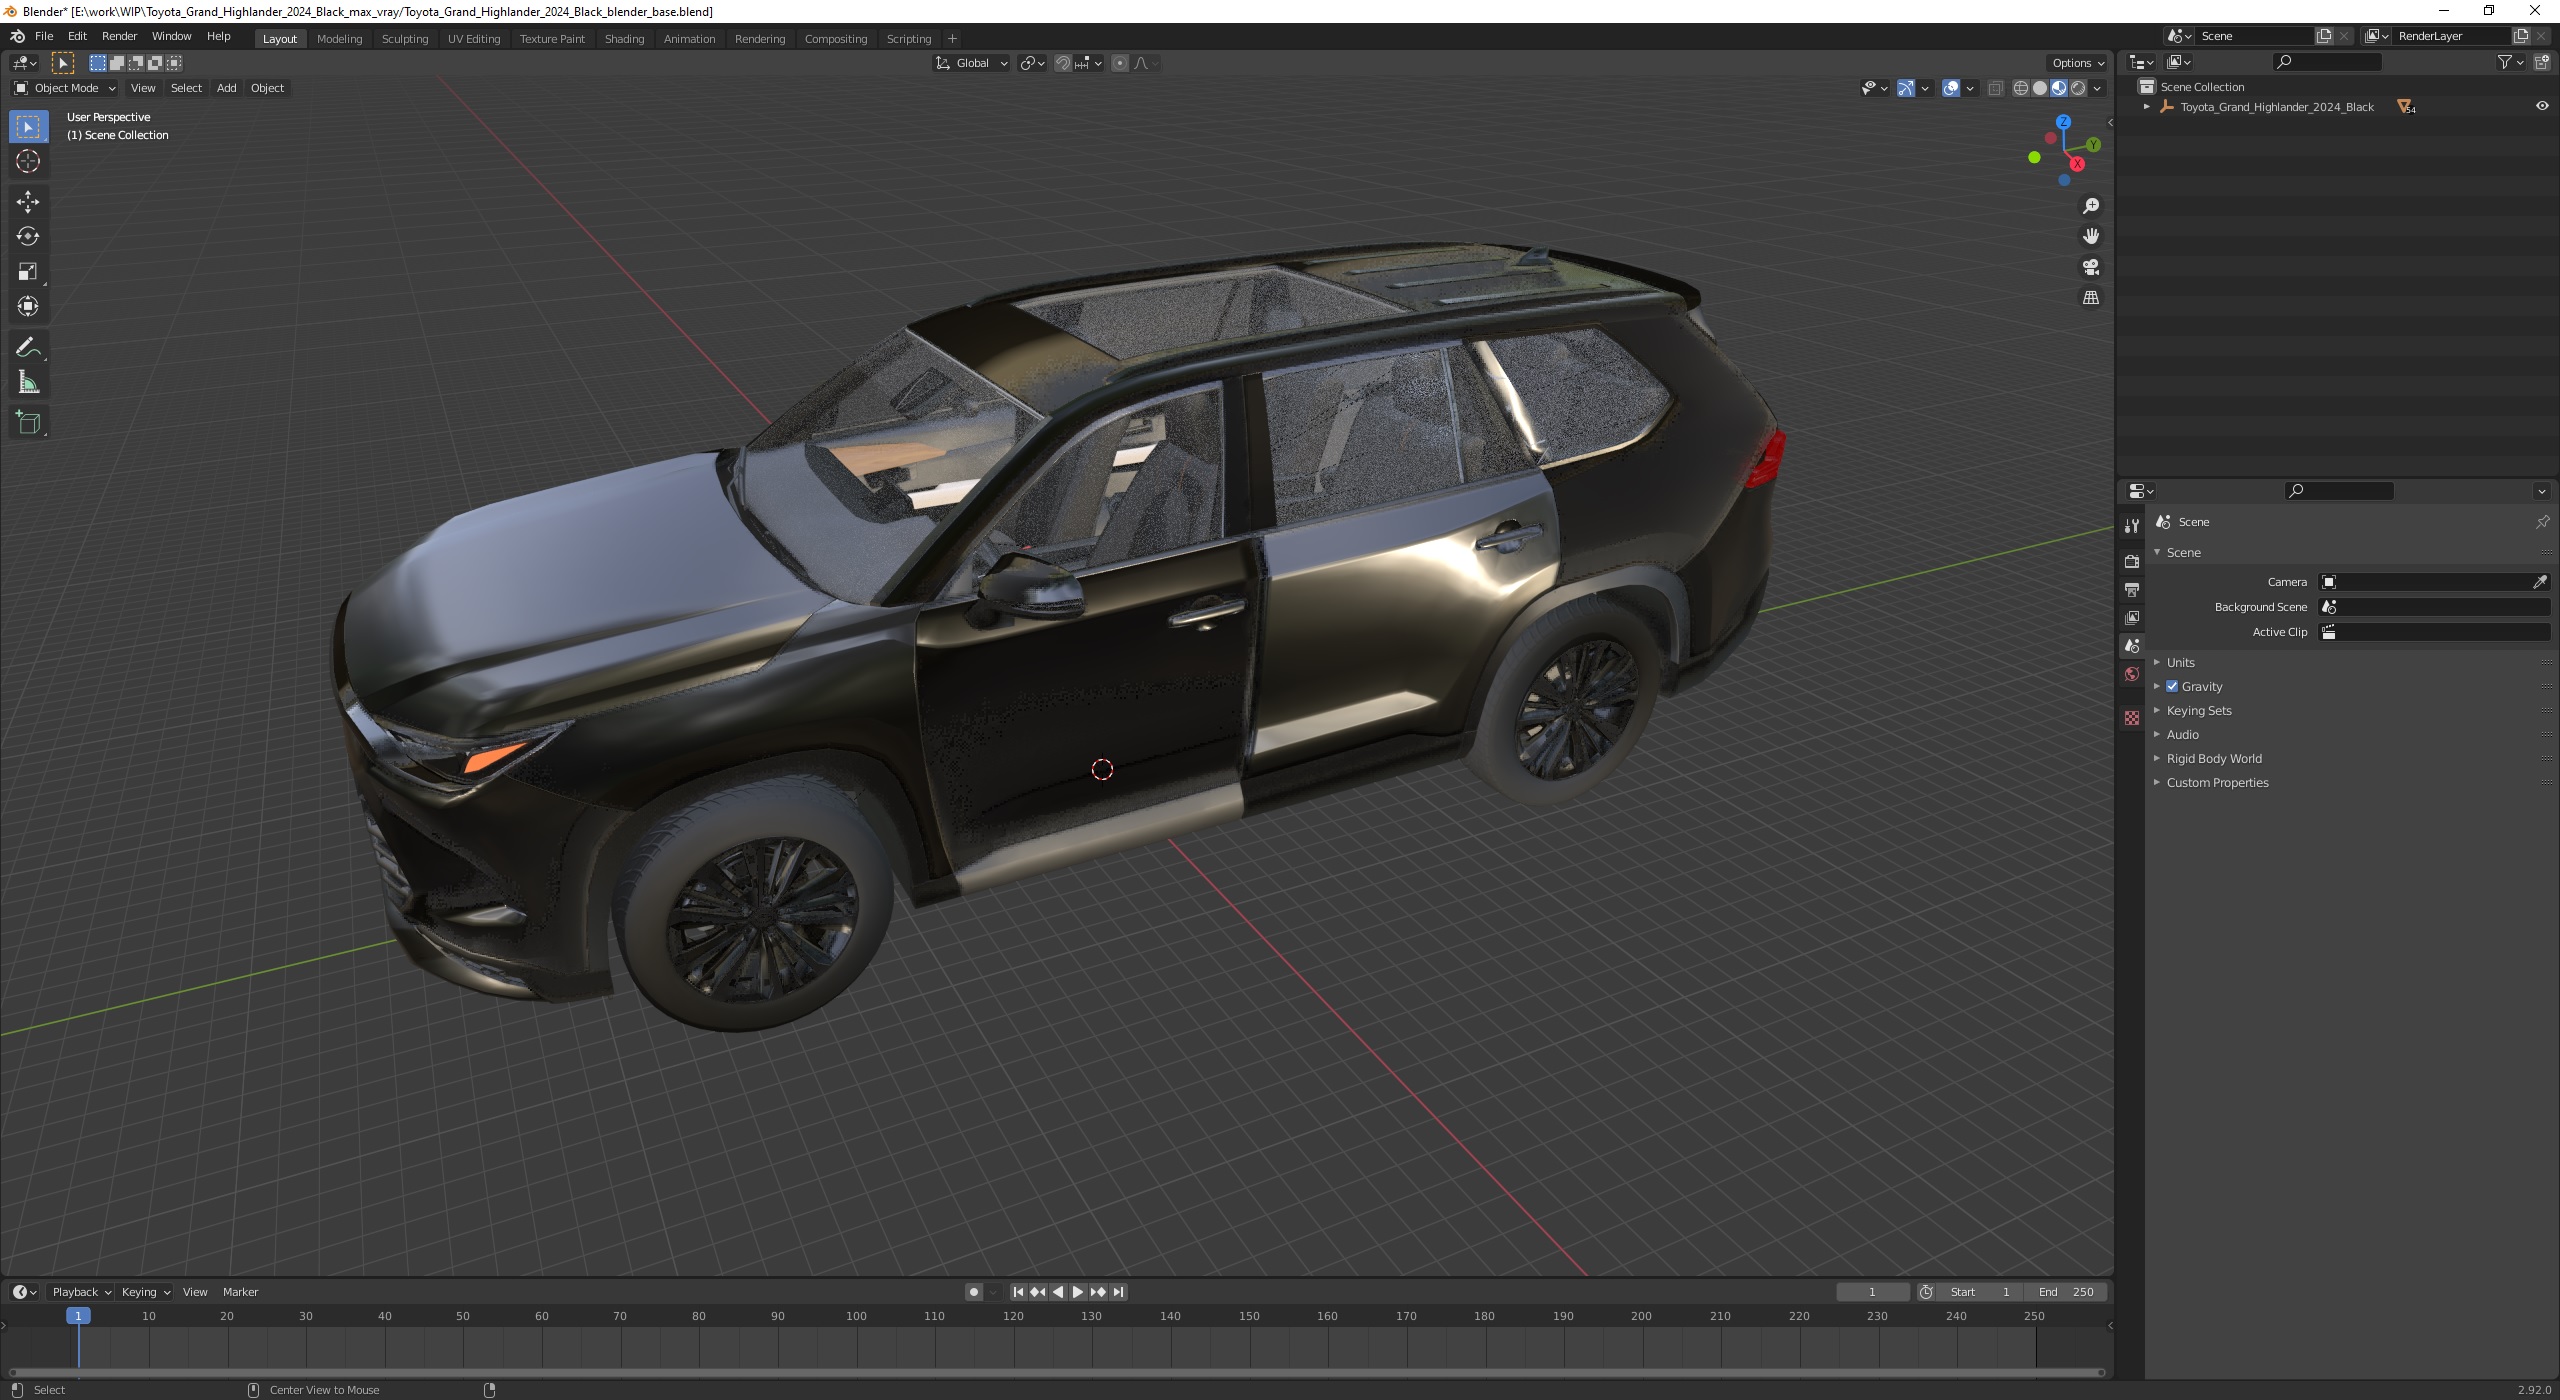Expand the Keying Sets panel
This screenshot has width=2560, height=1400.
(x=2198, y=710)
